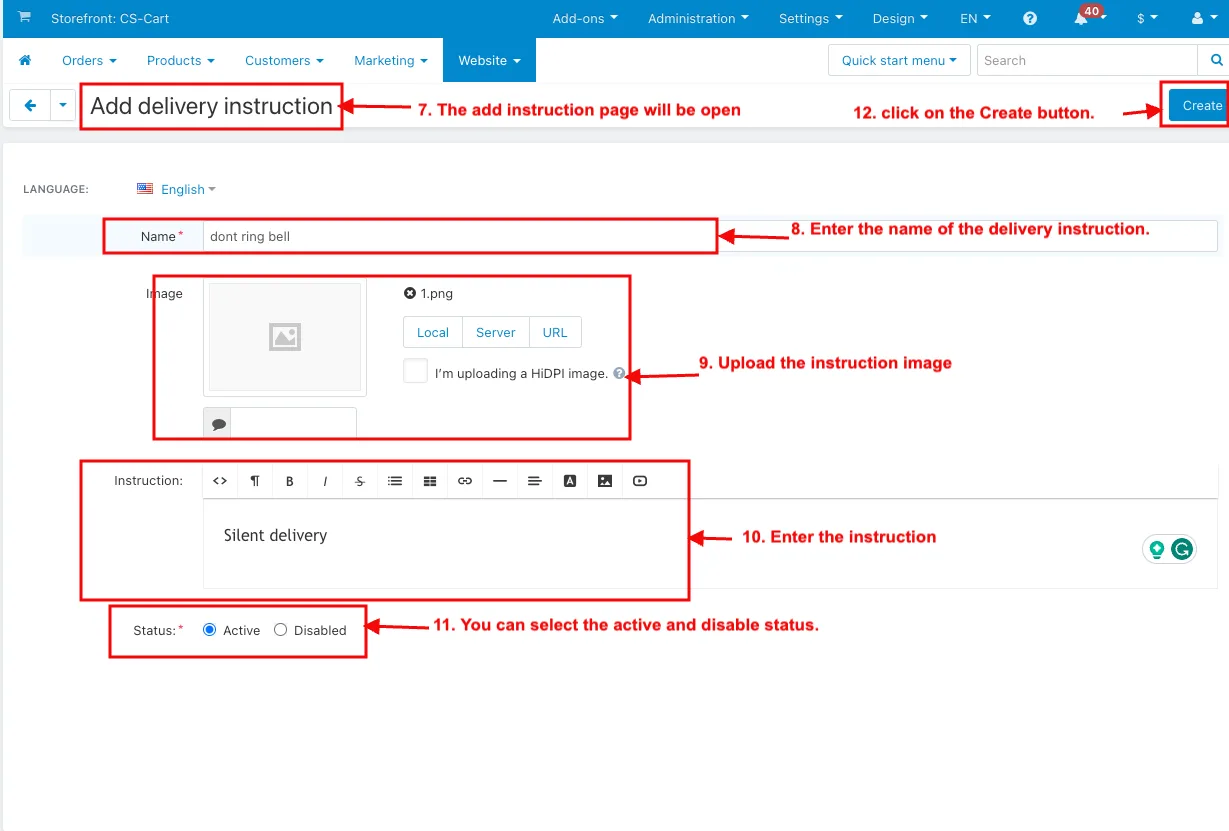Select the Active status radio button
This screenshot has height=831, width=1229.
click(x=209, y=630)
